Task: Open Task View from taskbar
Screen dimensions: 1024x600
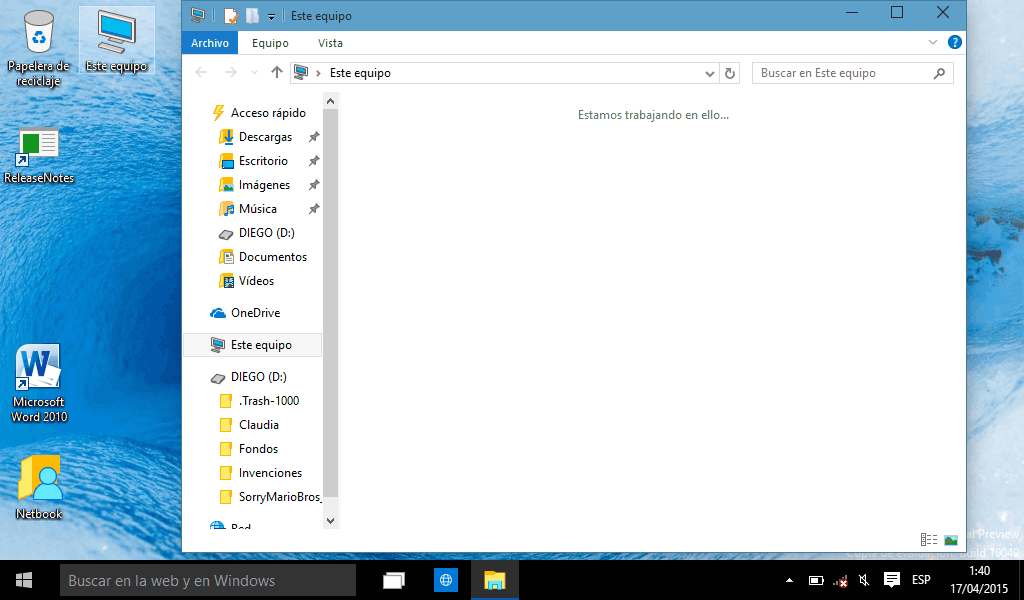Action: click(394, 580)
